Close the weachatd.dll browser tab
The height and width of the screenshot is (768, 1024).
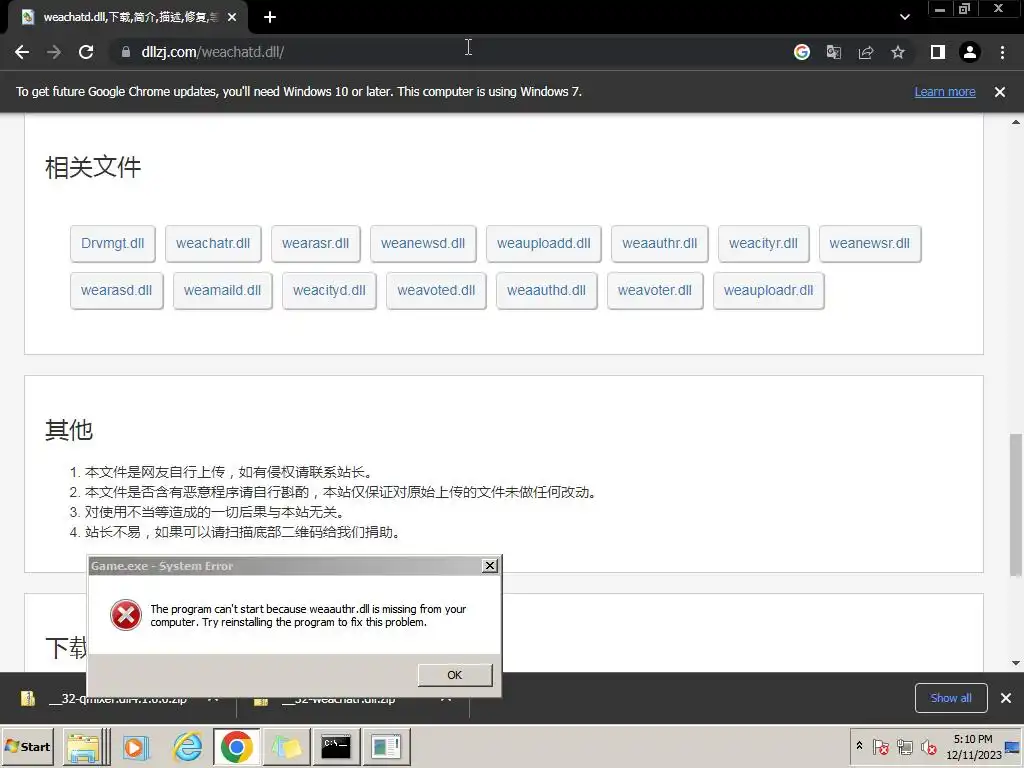click(232, 18)
